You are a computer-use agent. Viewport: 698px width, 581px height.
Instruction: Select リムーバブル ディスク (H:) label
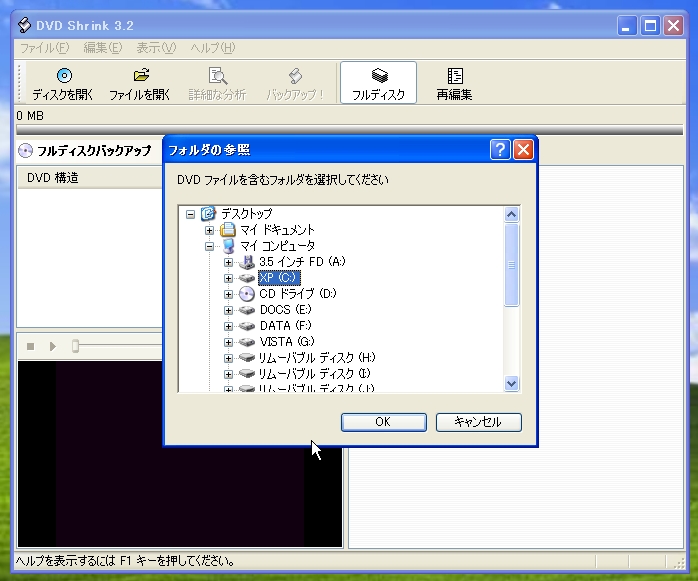(x=317, y=358)
